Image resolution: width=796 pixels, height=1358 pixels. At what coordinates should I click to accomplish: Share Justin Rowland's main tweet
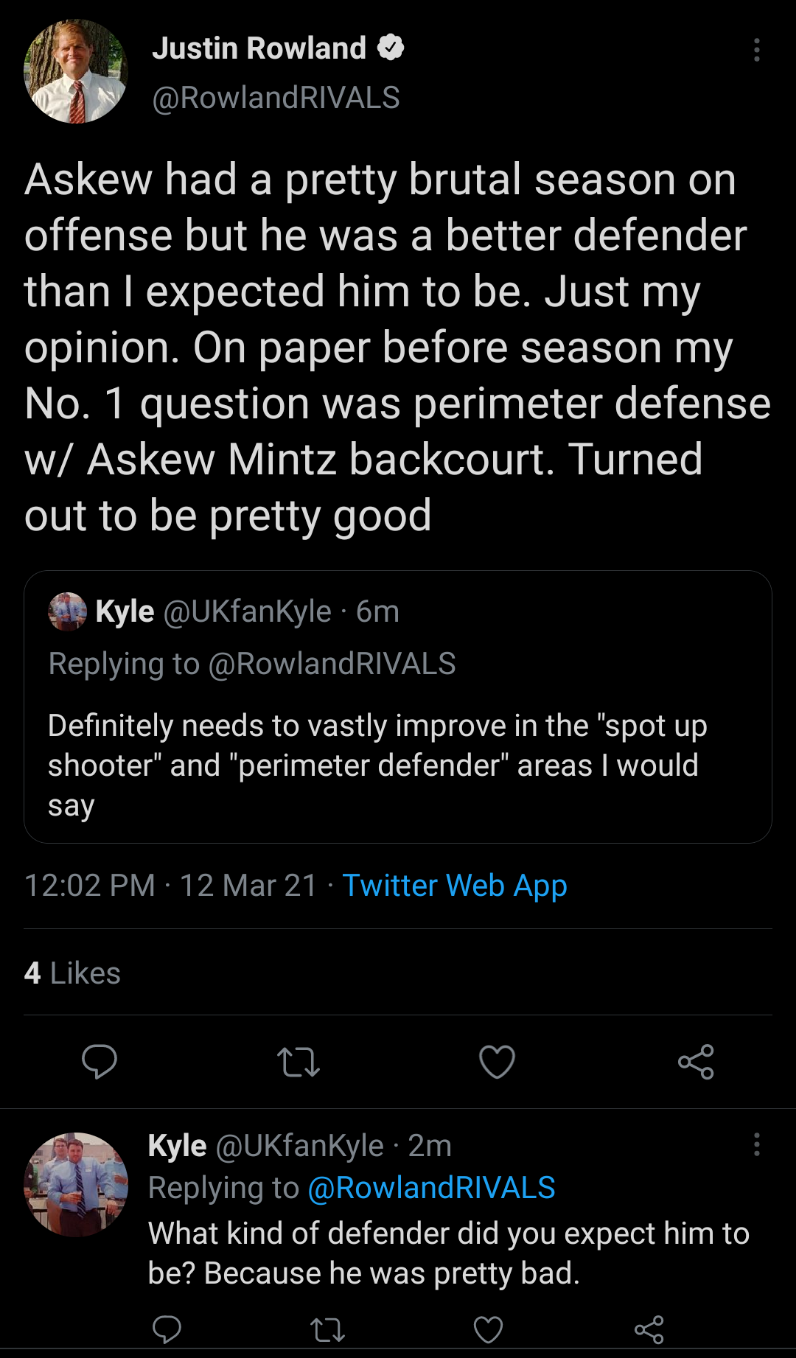click(696, 1062)
